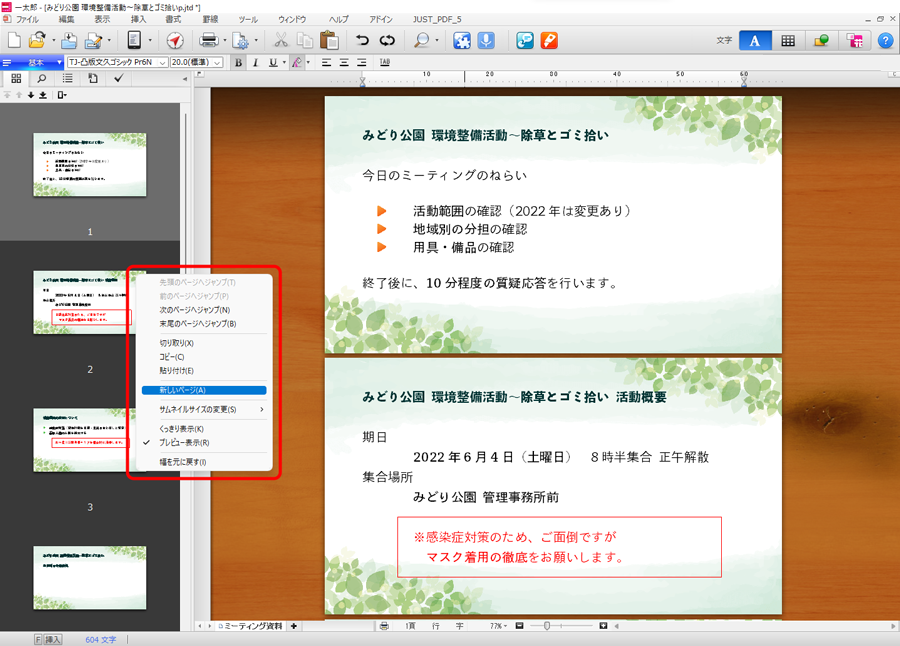Image resolution: width=900 pixels, height=646 pixels.
Task: Switch to the table editing mode icon
Action: [x=788, y=41]
